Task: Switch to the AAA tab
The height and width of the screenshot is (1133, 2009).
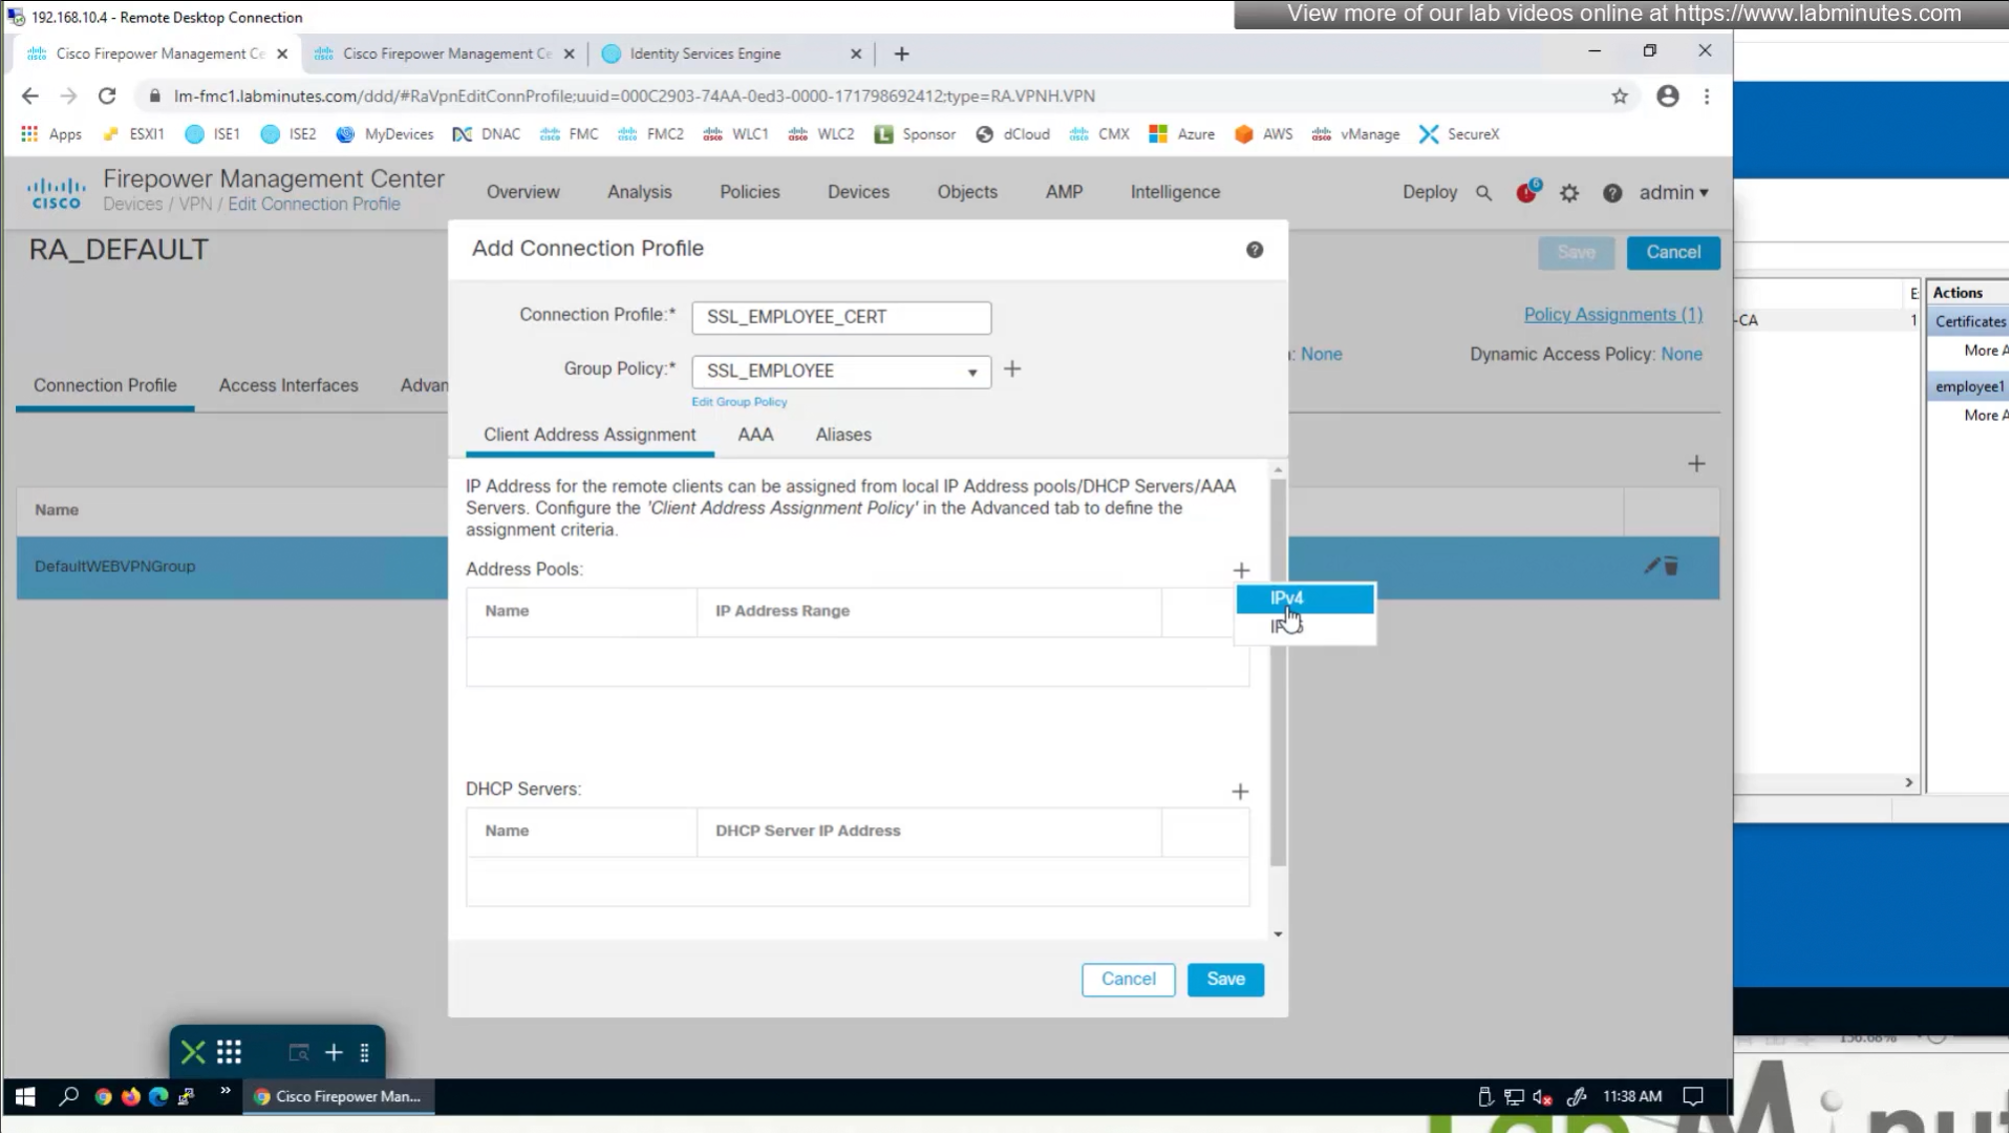Action: (x=755, y=435)
